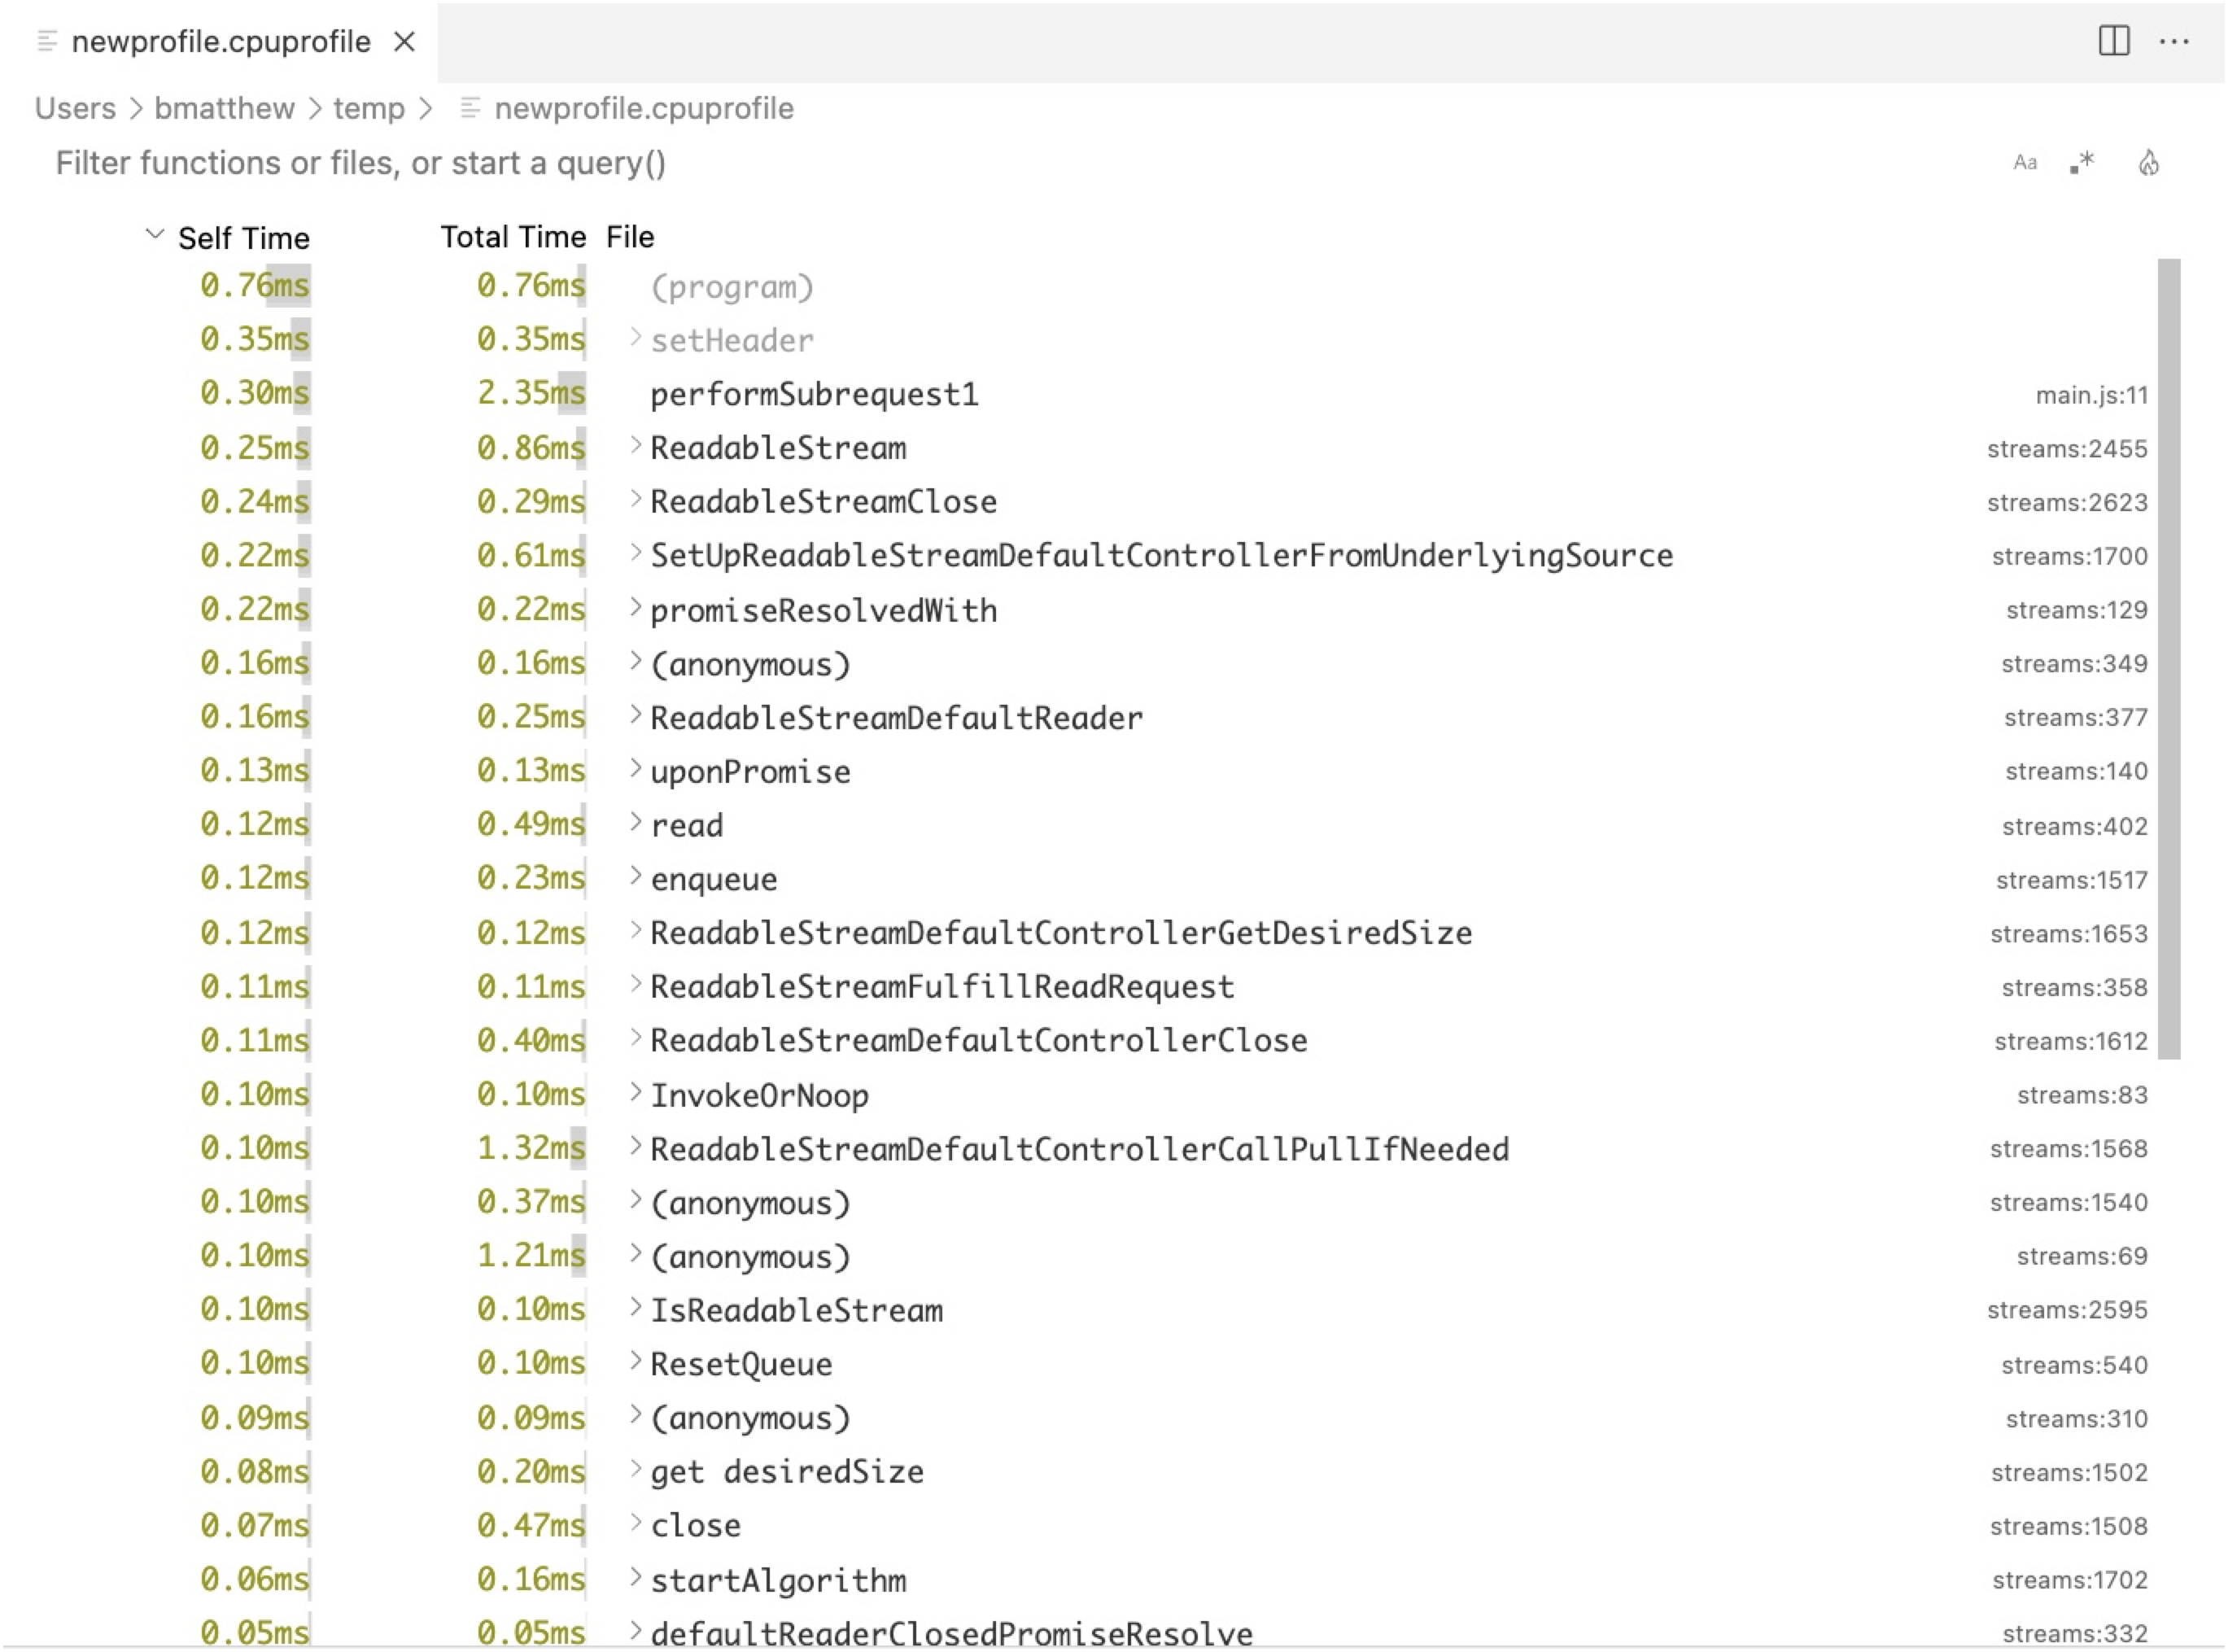The image size is (2228, 1652).
Task: Open main.js:11 source link
Action: coord(2091,395)
